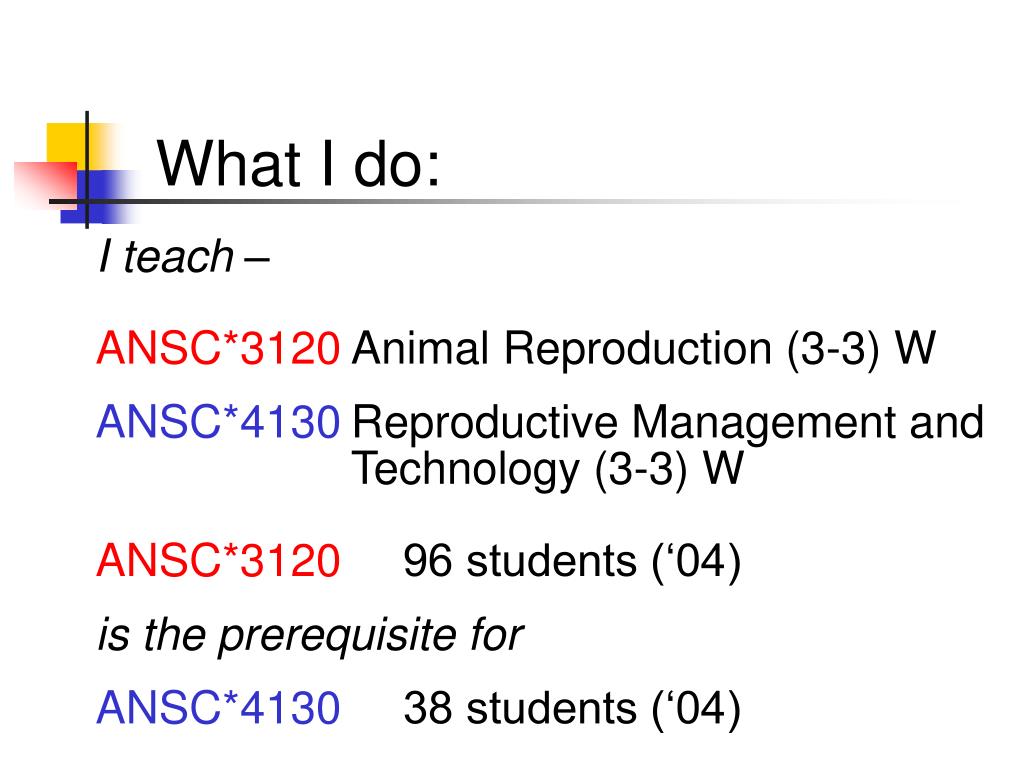Click the '38 students (‘04)' text
This screenshot has height=768, width=1024.
(572, 709)
